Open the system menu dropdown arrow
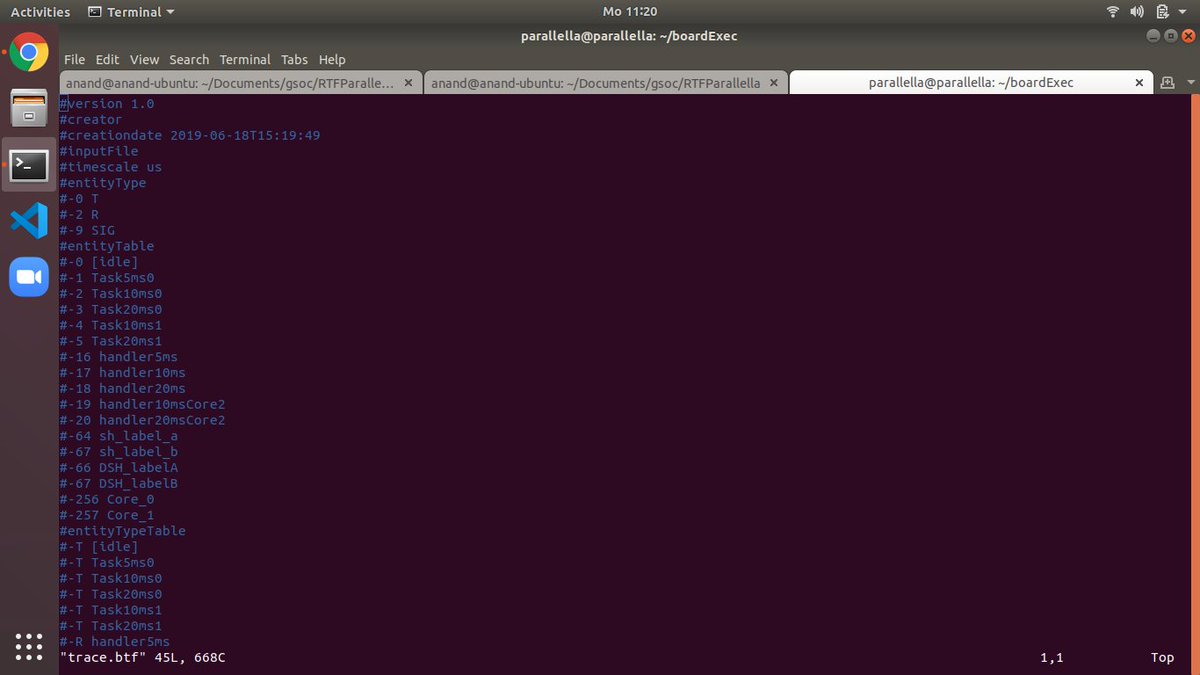The width and height of the screenshot is (1200, 675). click(x=1183, y=12)
